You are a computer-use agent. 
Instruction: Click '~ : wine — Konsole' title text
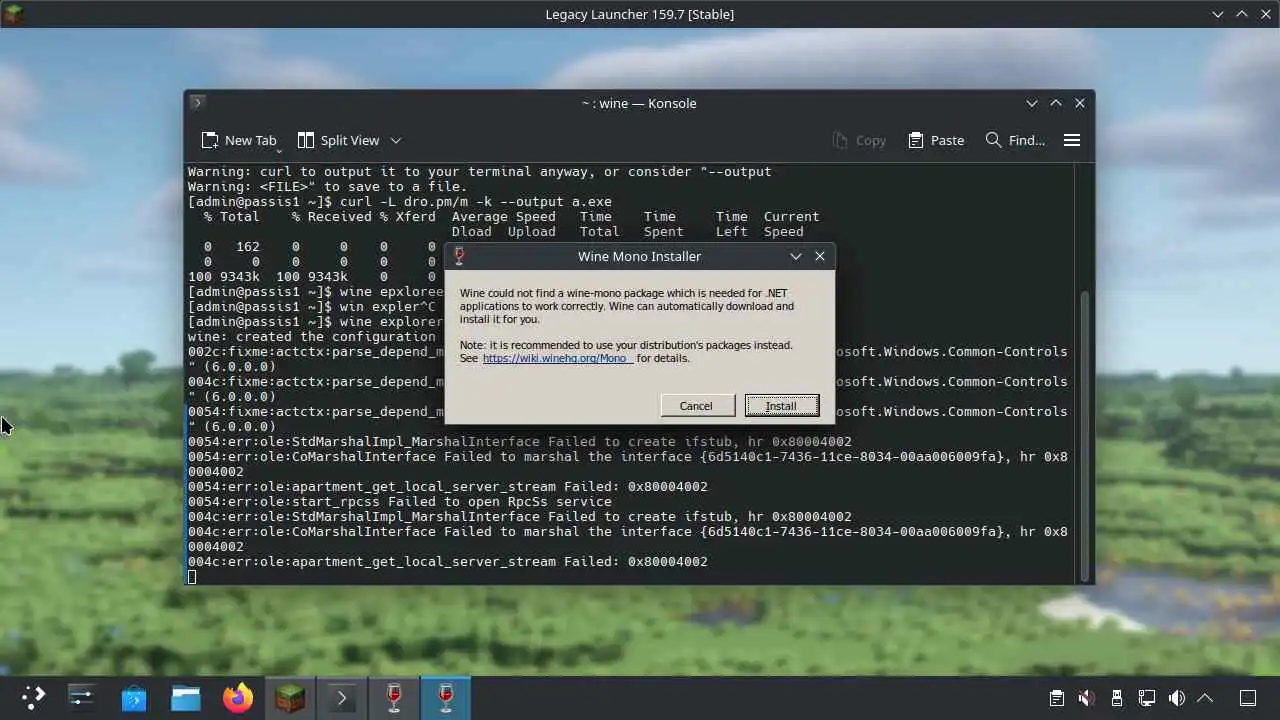click(x=639, y=103)
